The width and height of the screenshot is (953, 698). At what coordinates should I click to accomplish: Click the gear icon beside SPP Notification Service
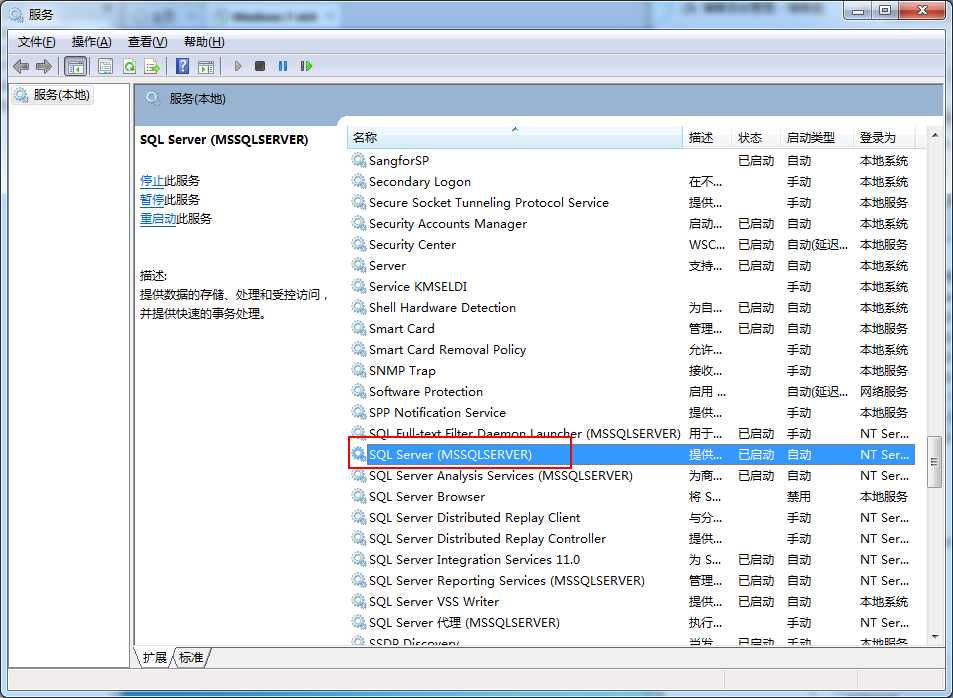(x=359, y=412)
